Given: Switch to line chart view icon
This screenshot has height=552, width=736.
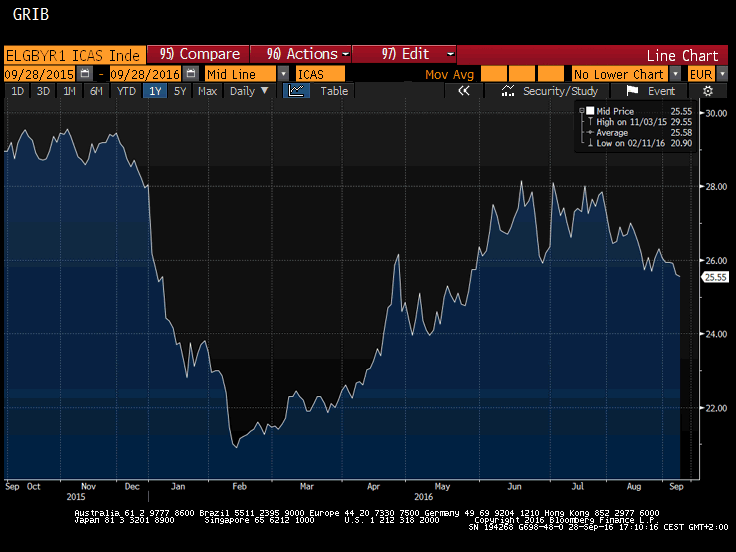Looking at the screenshot, I should (x=297, y=91).
